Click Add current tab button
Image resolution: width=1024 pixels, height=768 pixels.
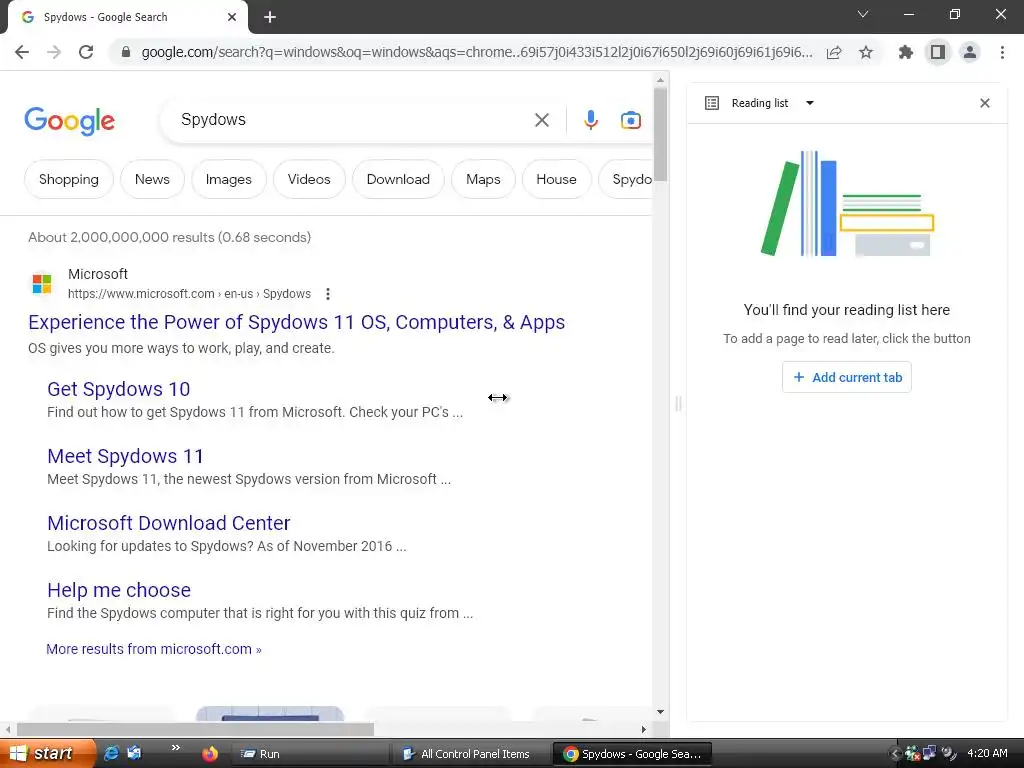click(847, 377)
